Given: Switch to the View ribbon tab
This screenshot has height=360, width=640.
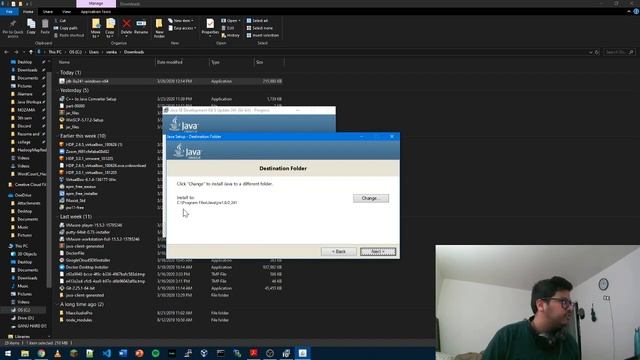Looking at the screenshot, I should [66, 12].
